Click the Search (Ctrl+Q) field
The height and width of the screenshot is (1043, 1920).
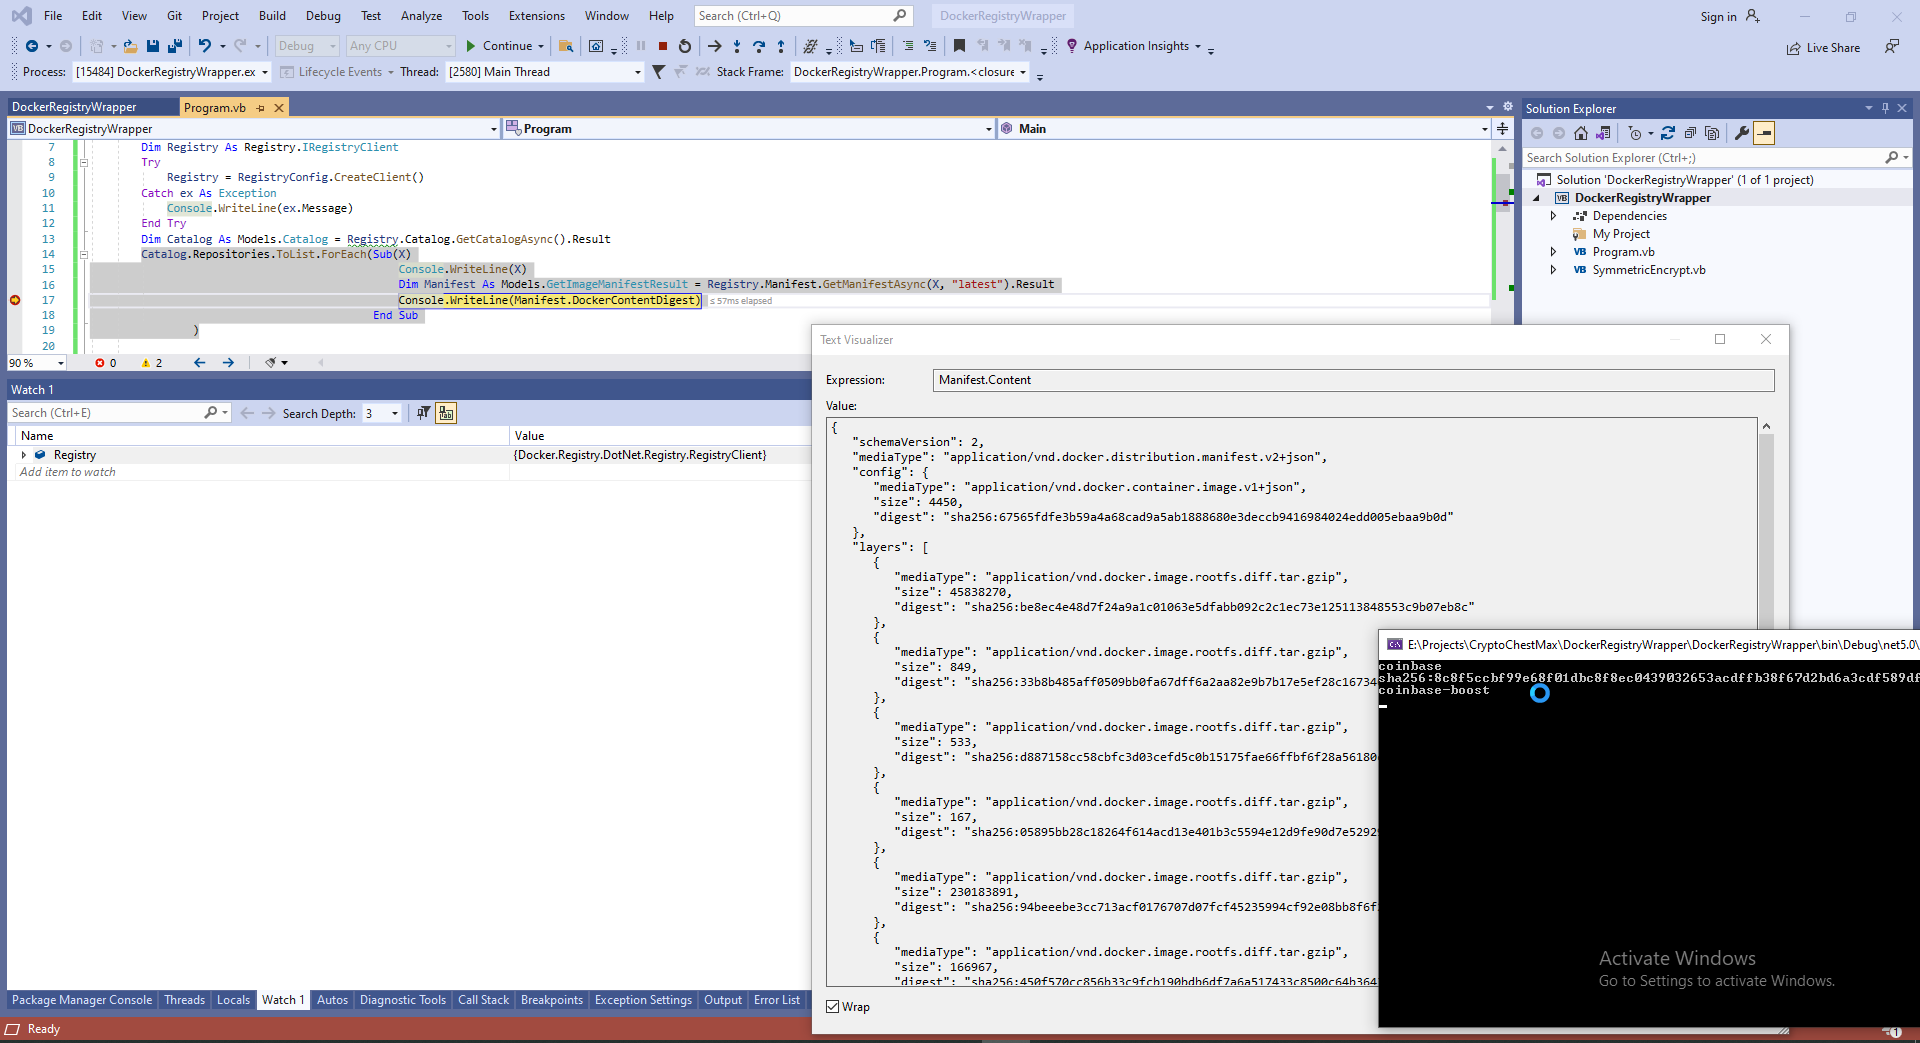click(802, 16)
